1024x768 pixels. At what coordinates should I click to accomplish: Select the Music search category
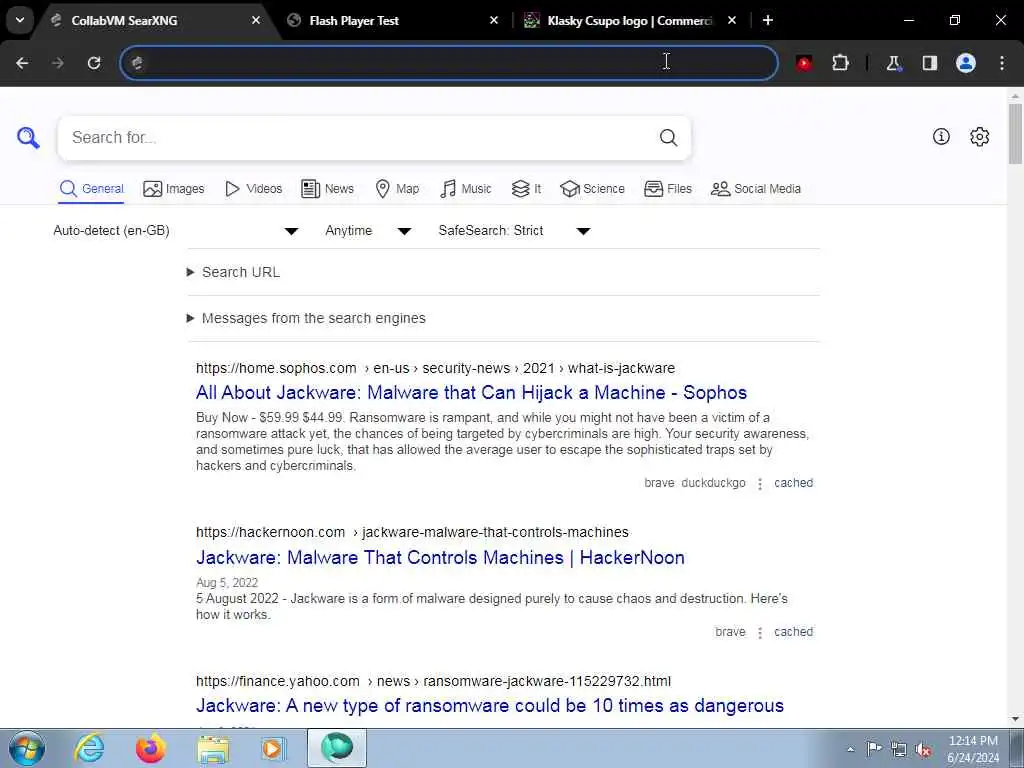click(466, 189)
